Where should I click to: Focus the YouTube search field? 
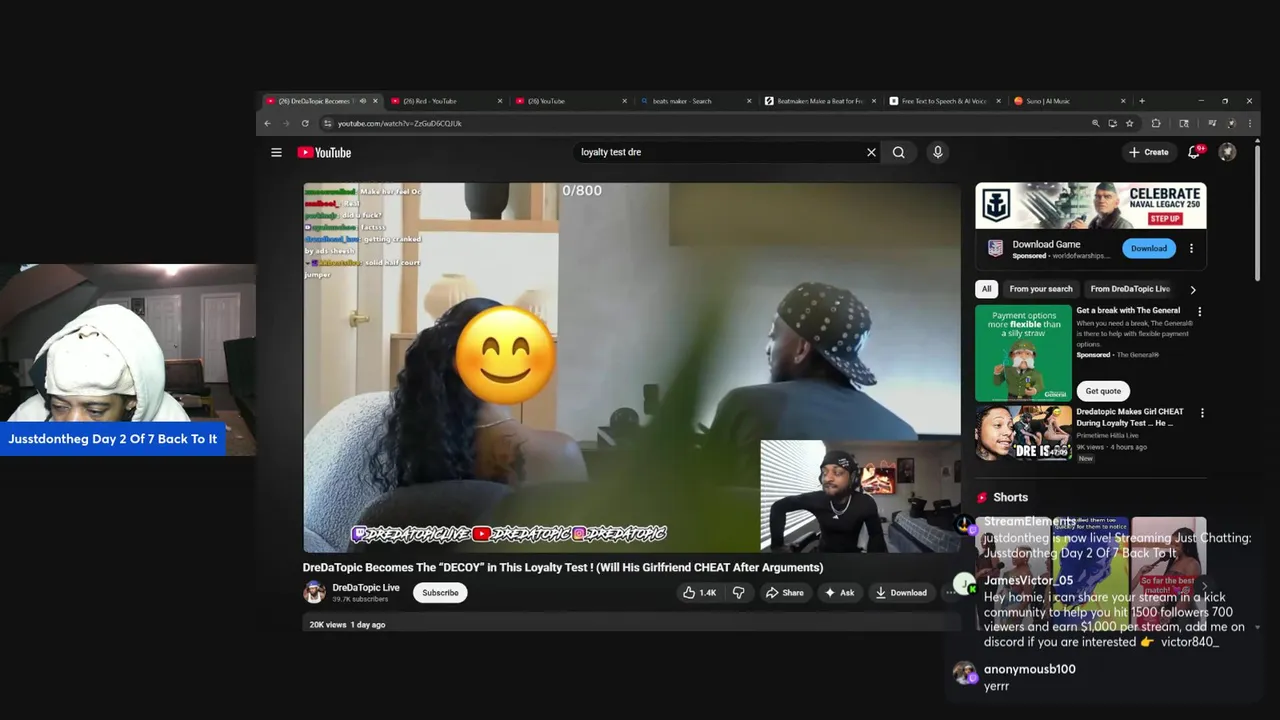point(720,152)
